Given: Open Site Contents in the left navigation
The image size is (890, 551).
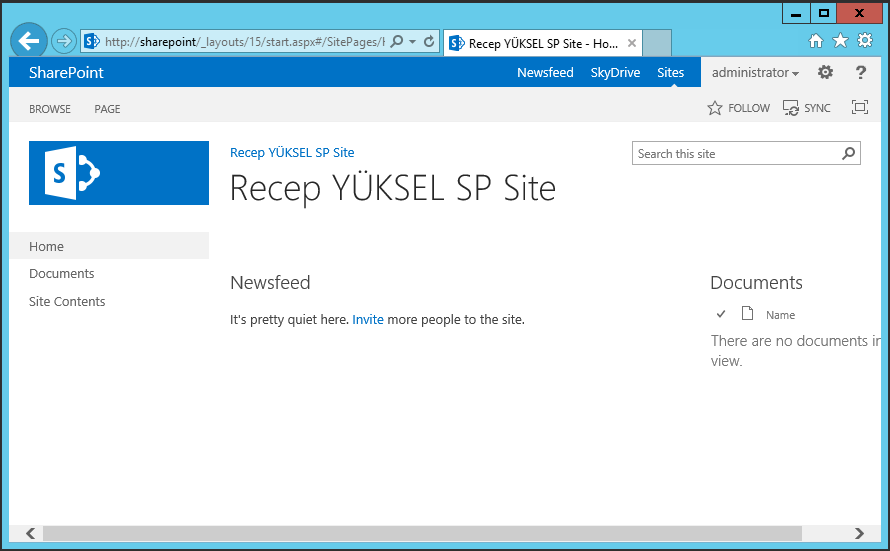Looking at the screenshot, I should tap(67, 301).
